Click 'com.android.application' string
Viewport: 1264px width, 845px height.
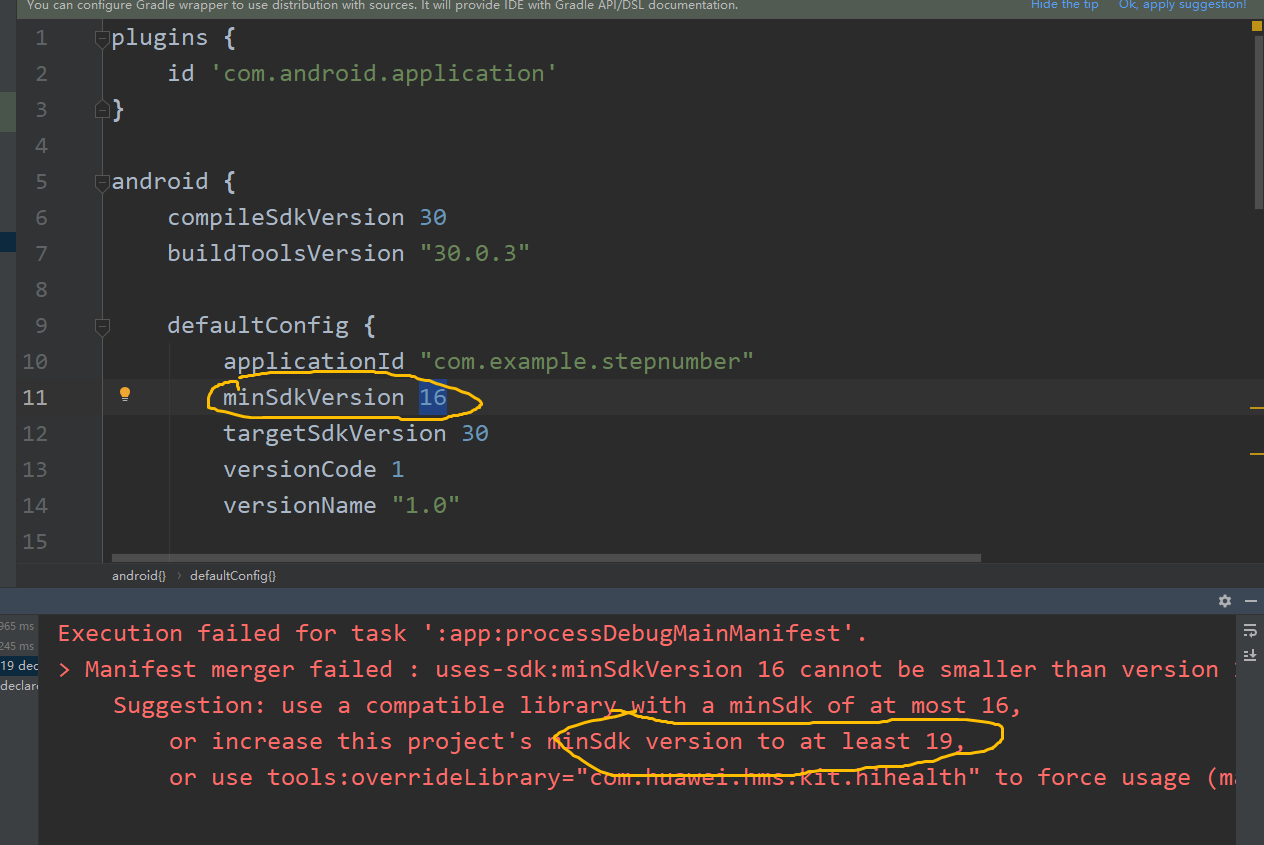384,73
